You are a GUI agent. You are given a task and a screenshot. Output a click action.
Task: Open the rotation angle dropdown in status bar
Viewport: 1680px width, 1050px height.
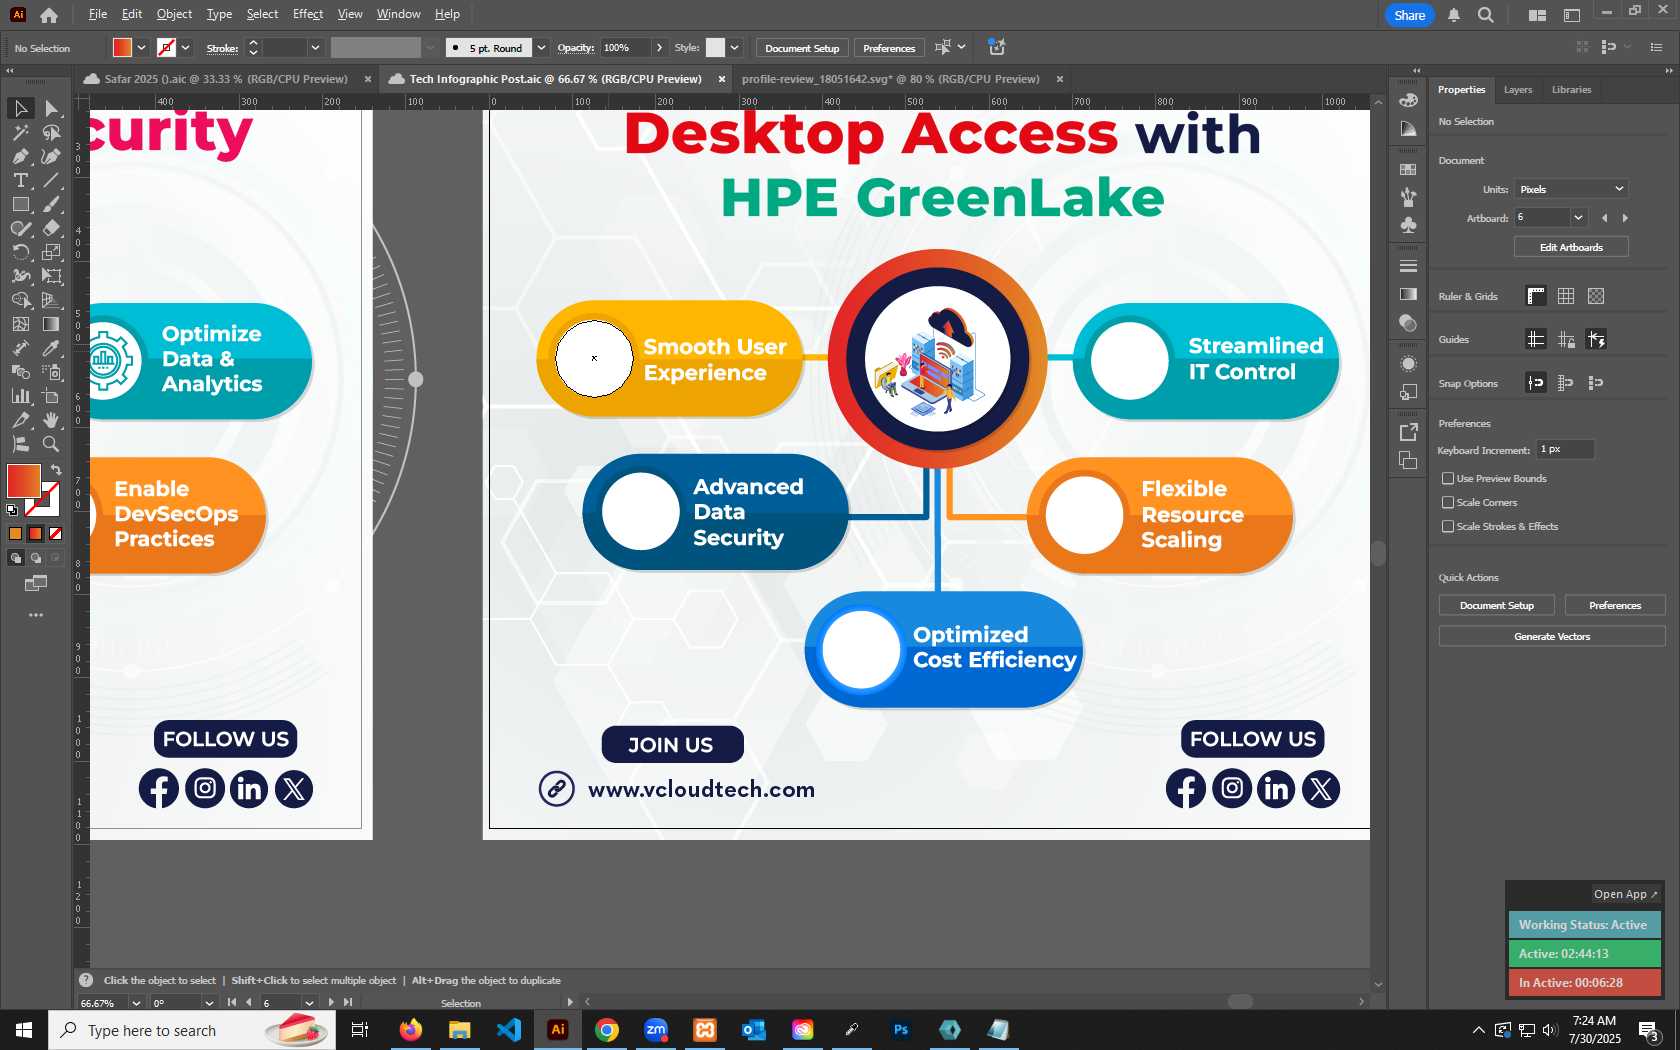point(209,1002)
